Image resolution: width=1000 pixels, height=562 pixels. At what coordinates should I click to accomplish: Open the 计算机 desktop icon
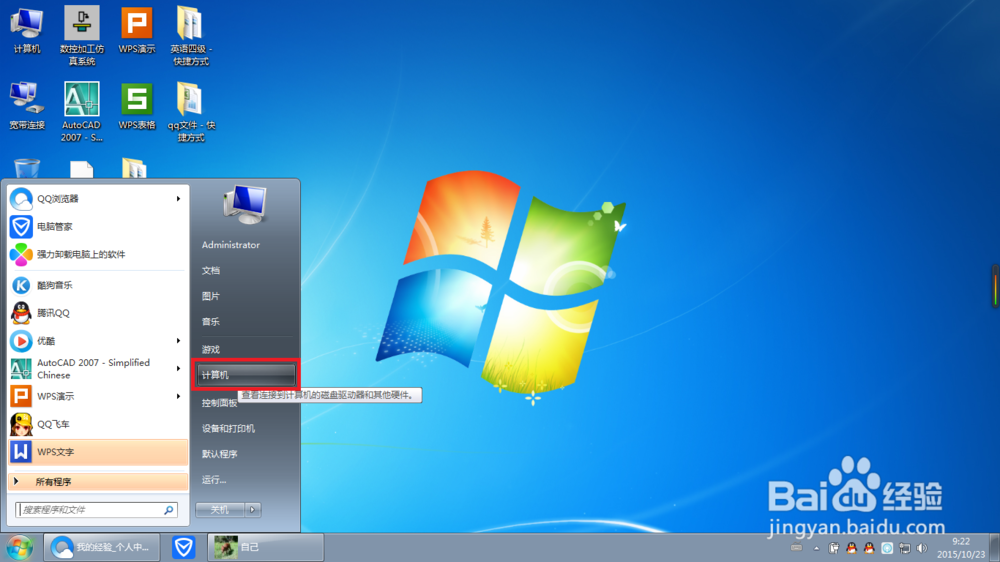point(27,31)
